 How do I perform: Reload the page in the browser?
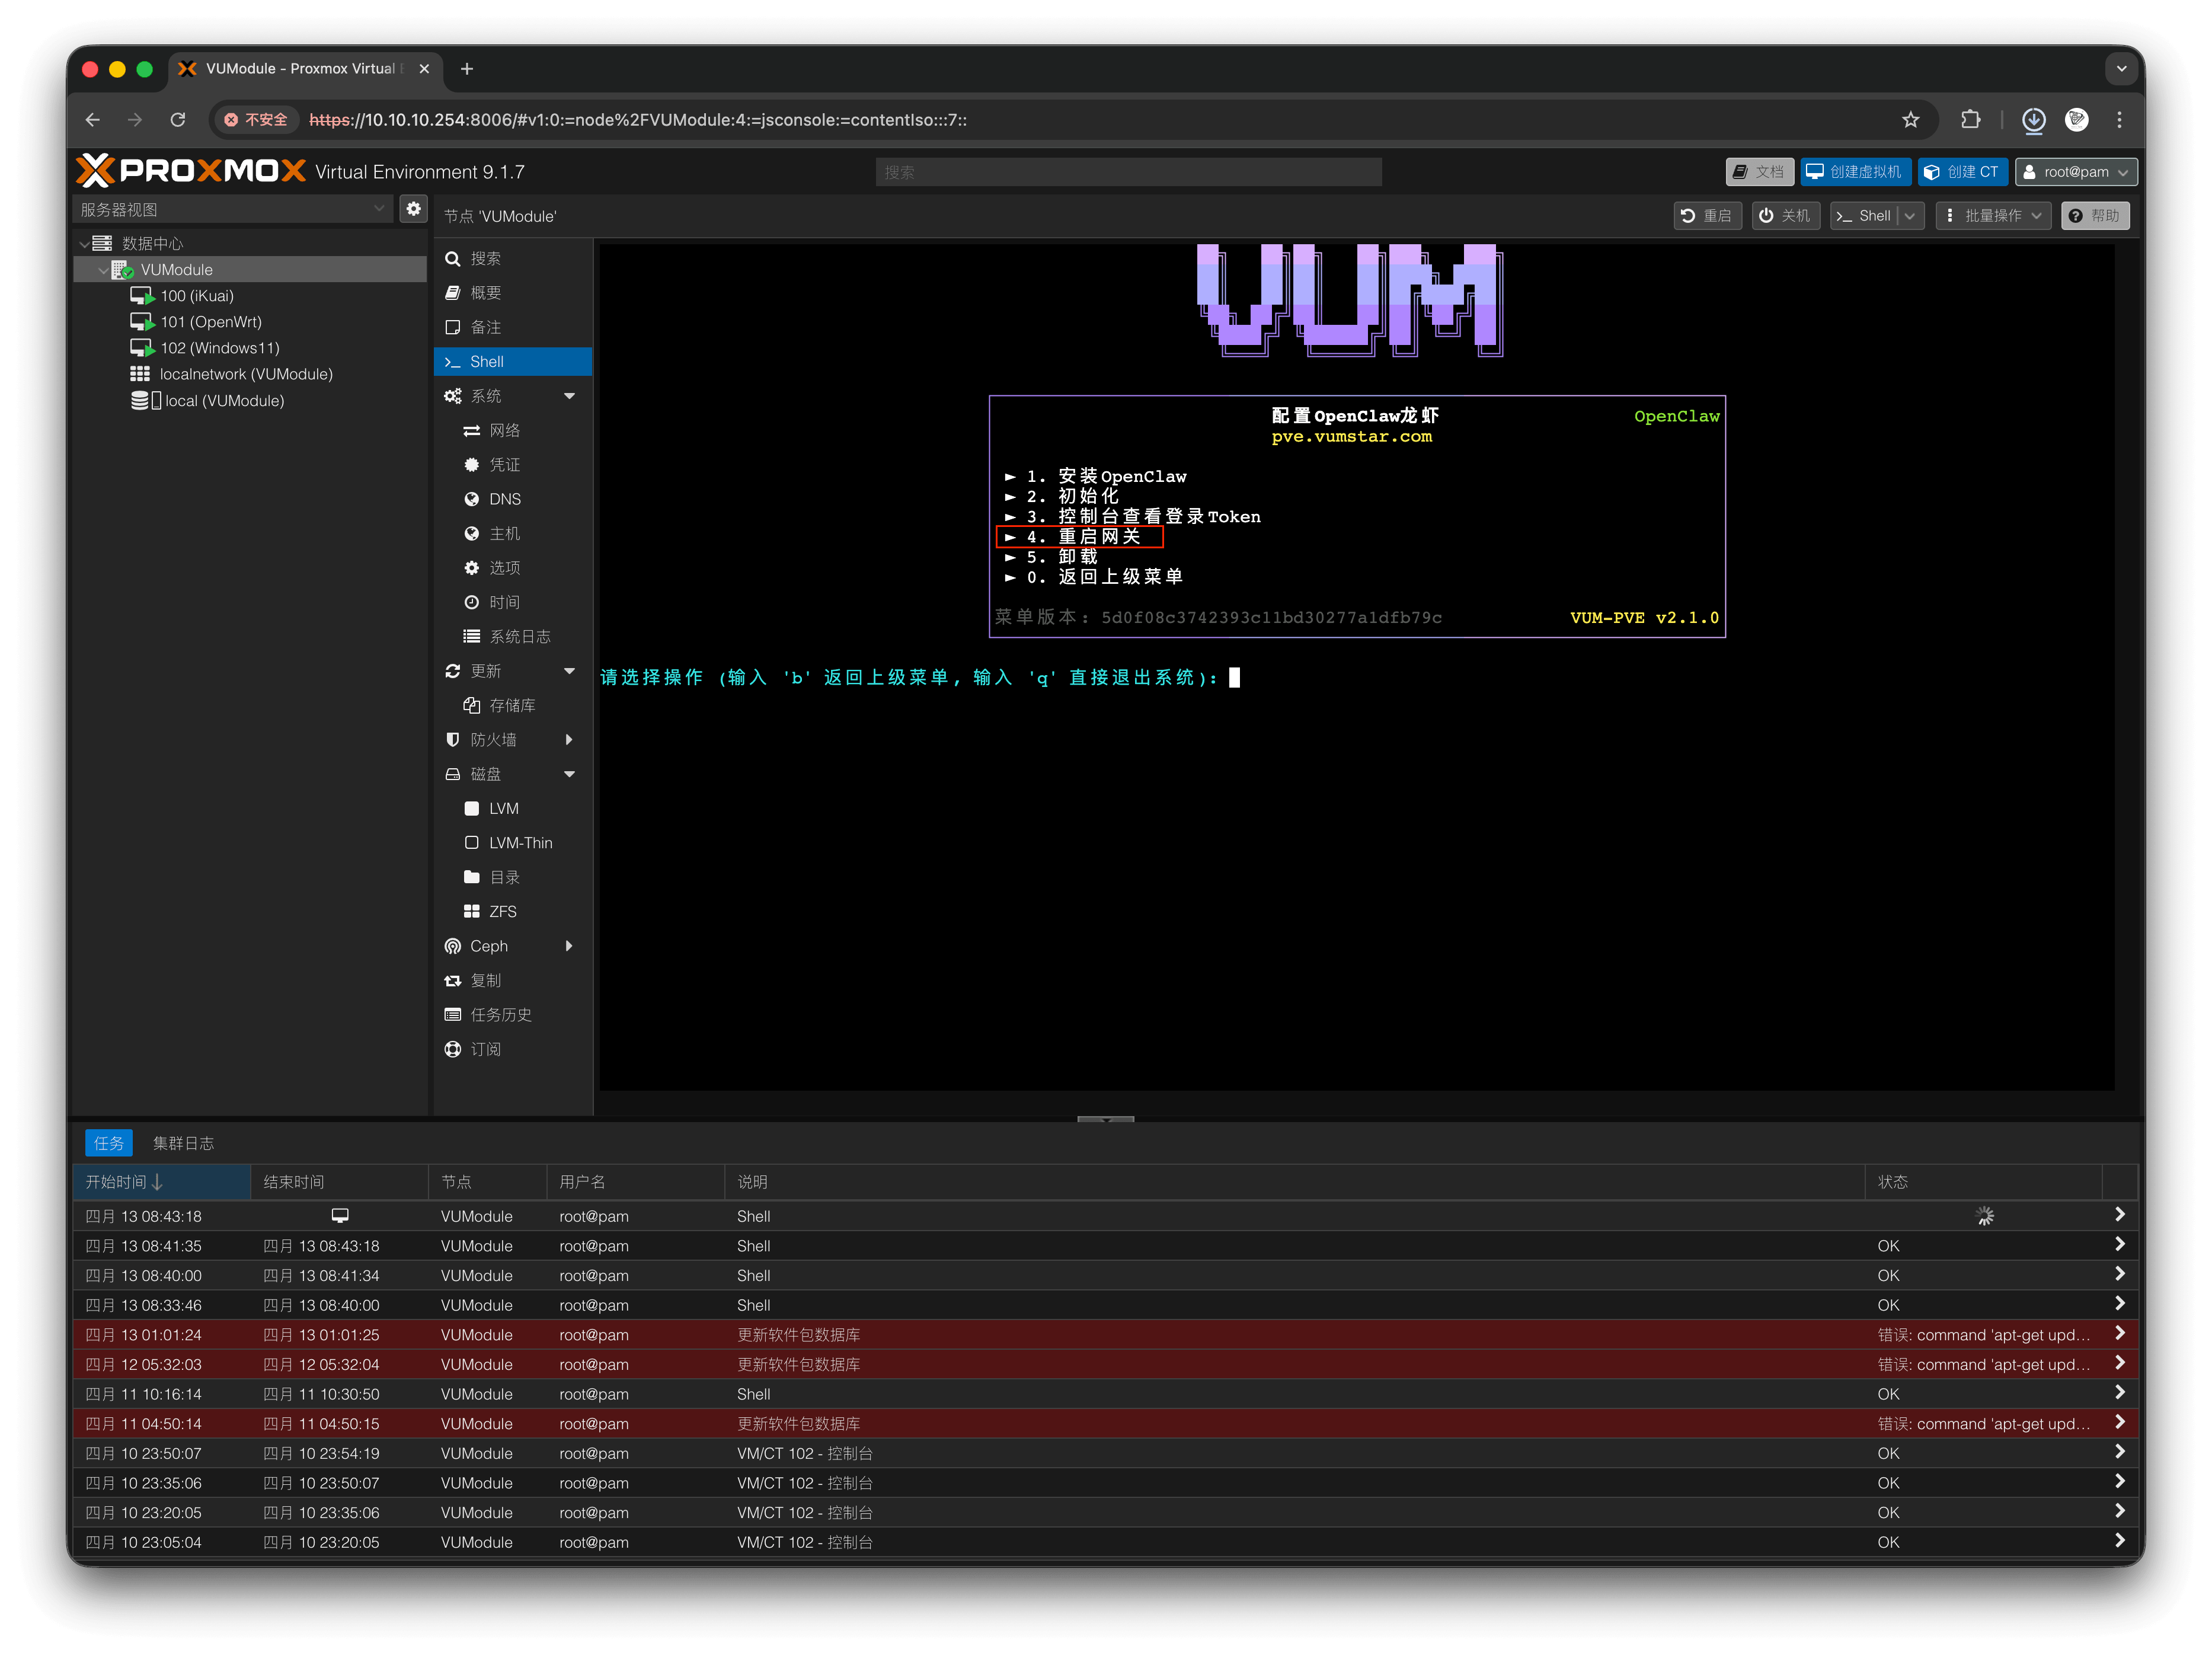pyautogui.click(x=178, y=120)
